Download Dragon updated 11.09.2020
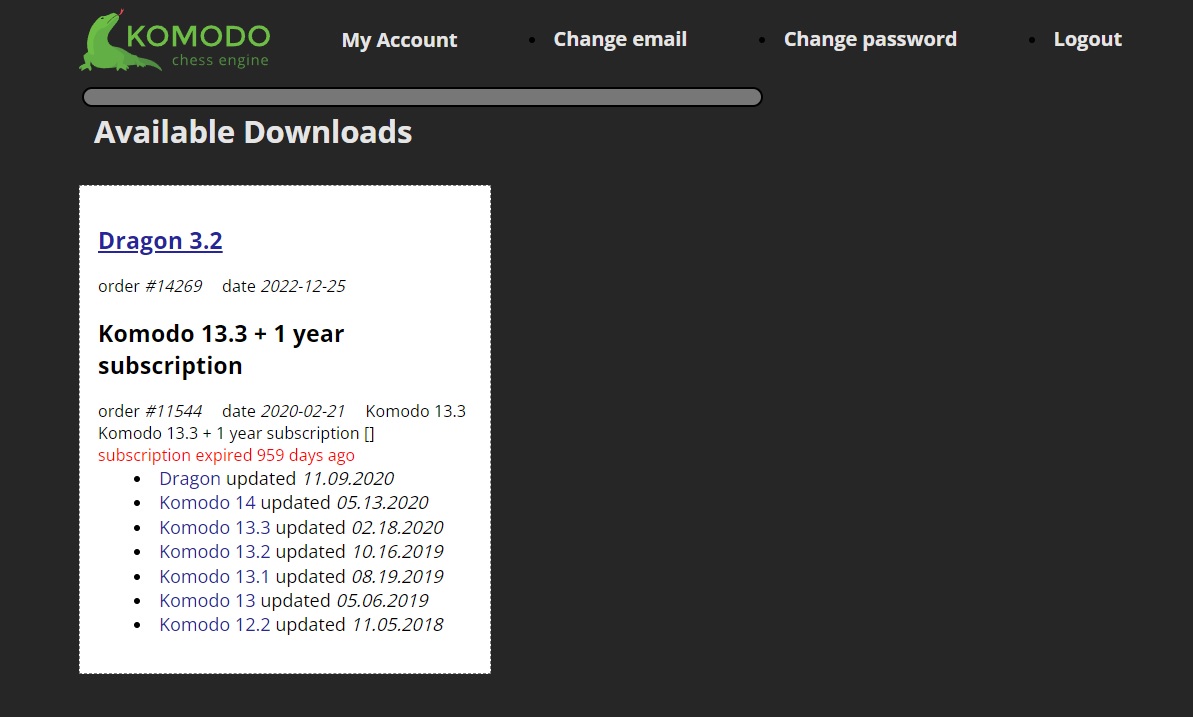This screenshot has height=717, width=1193. pyautogui.click(x=189, y=479)
